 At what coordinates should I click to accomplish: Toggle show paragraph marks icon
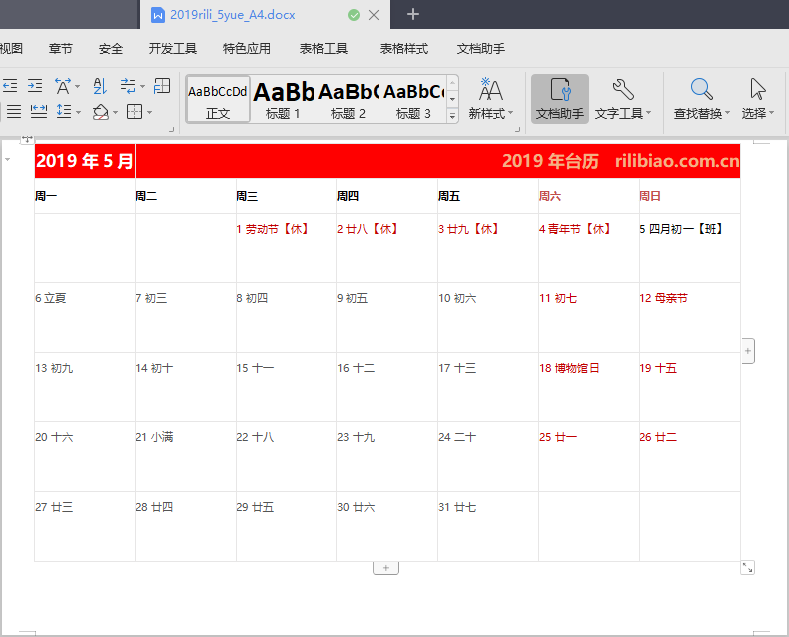click(128, 86)
